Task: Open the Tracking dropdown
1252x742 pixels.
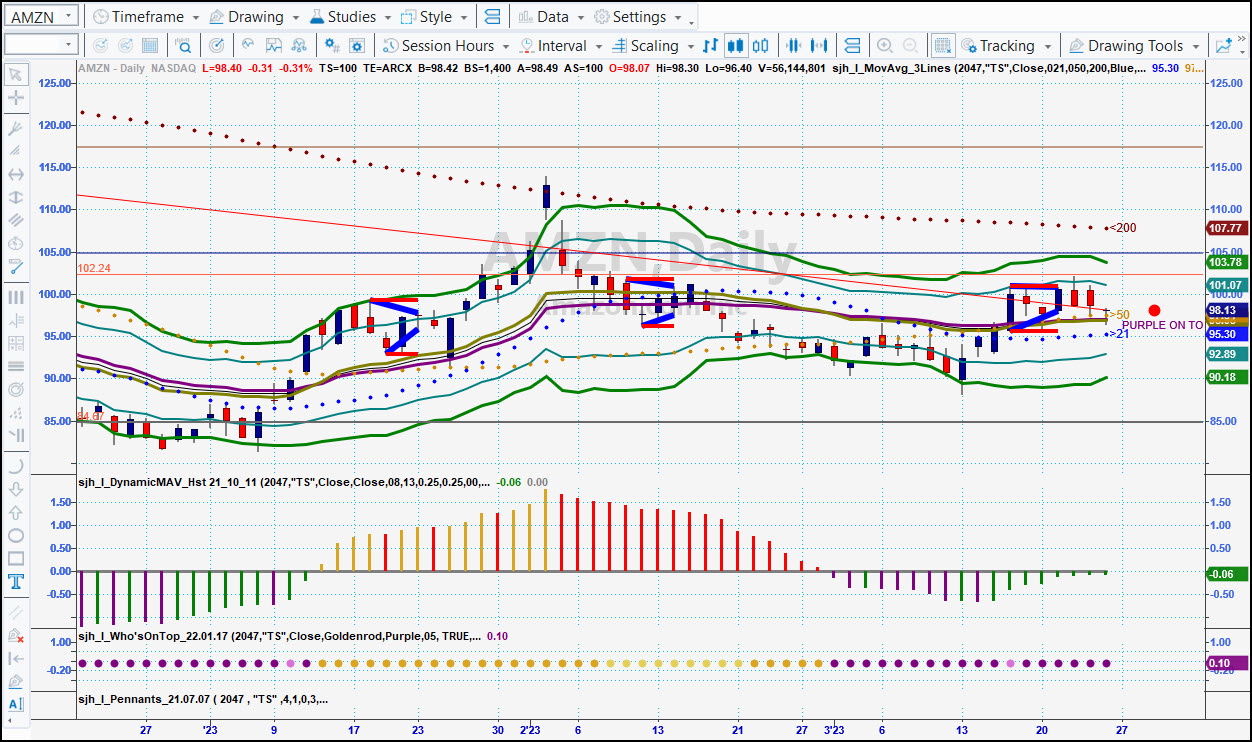Action: click(1006, 46)
